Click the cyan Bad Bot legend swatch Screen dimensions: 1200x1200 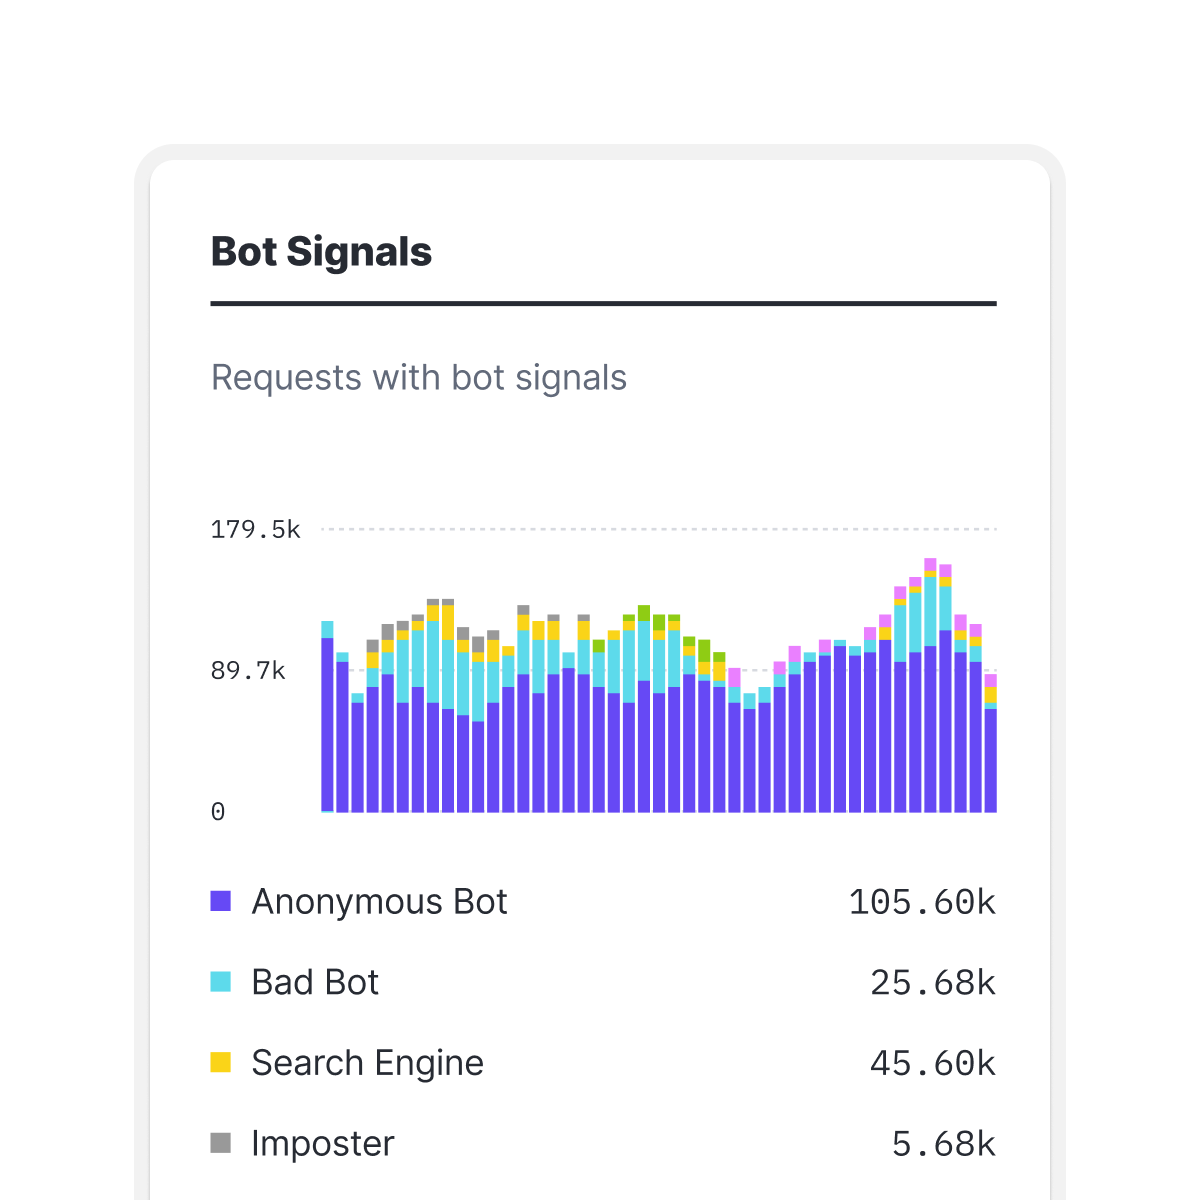221,982
